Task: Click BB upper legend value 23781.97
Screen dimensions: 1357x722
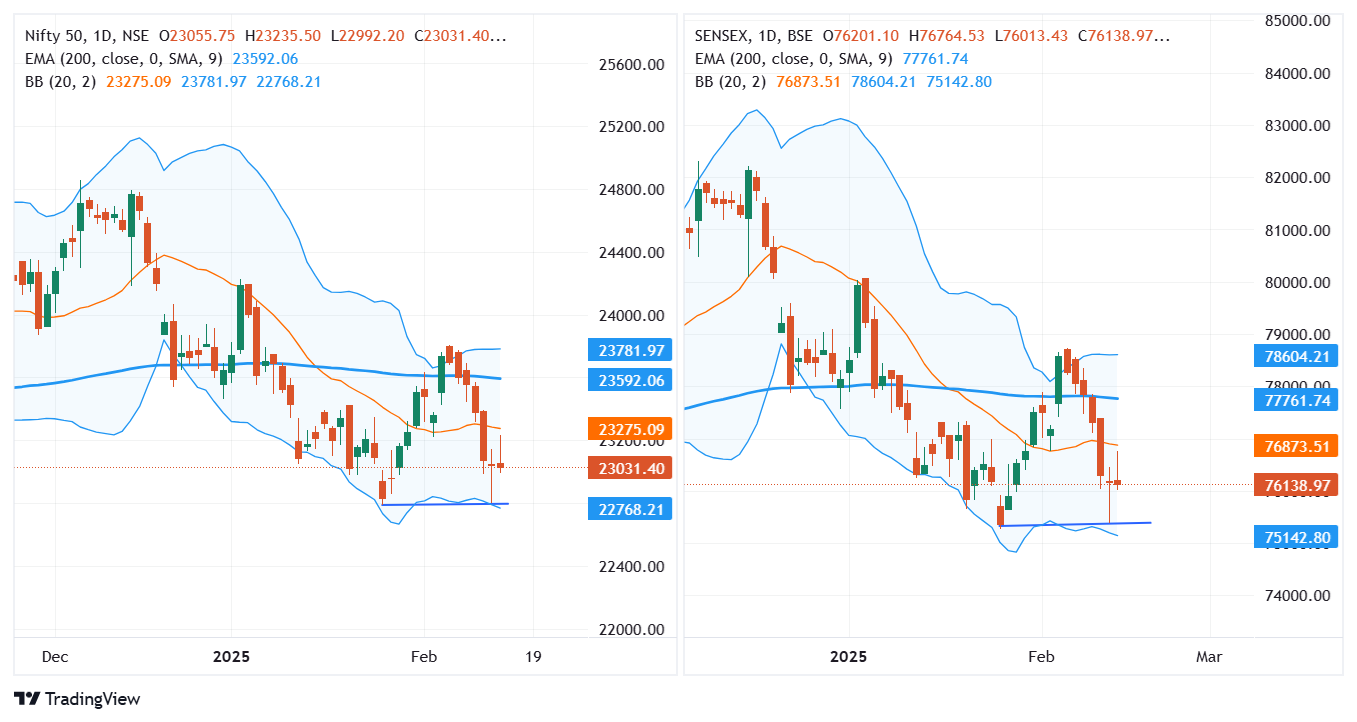Action: [214, 82]
